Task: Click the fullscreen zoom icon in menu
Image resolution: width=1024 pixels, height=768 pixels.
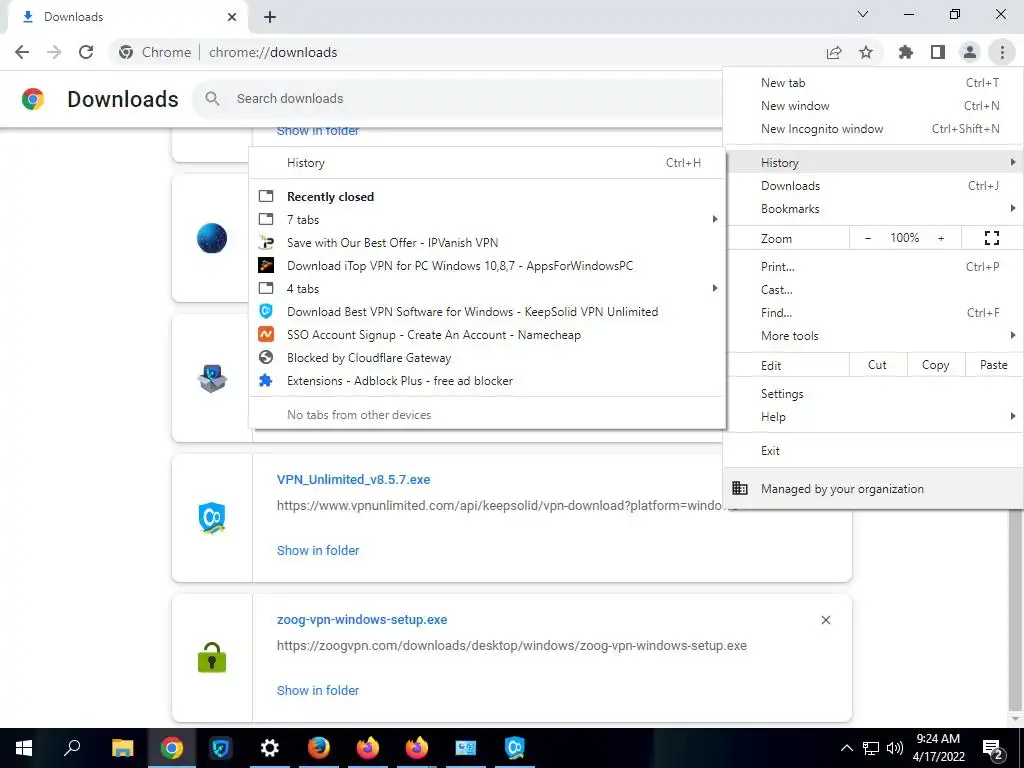Action: coord(991,238)
